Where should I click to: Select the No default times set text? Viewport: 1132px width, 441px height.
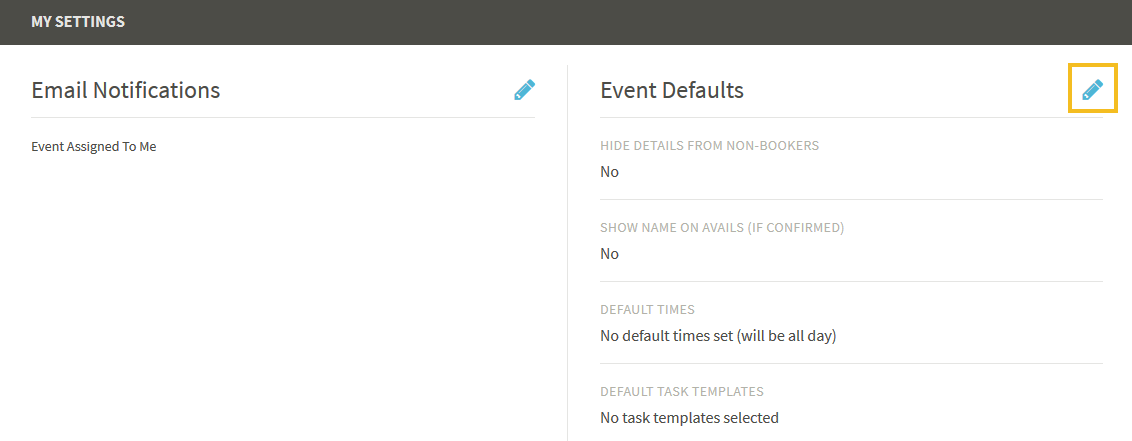click(718, 336)
